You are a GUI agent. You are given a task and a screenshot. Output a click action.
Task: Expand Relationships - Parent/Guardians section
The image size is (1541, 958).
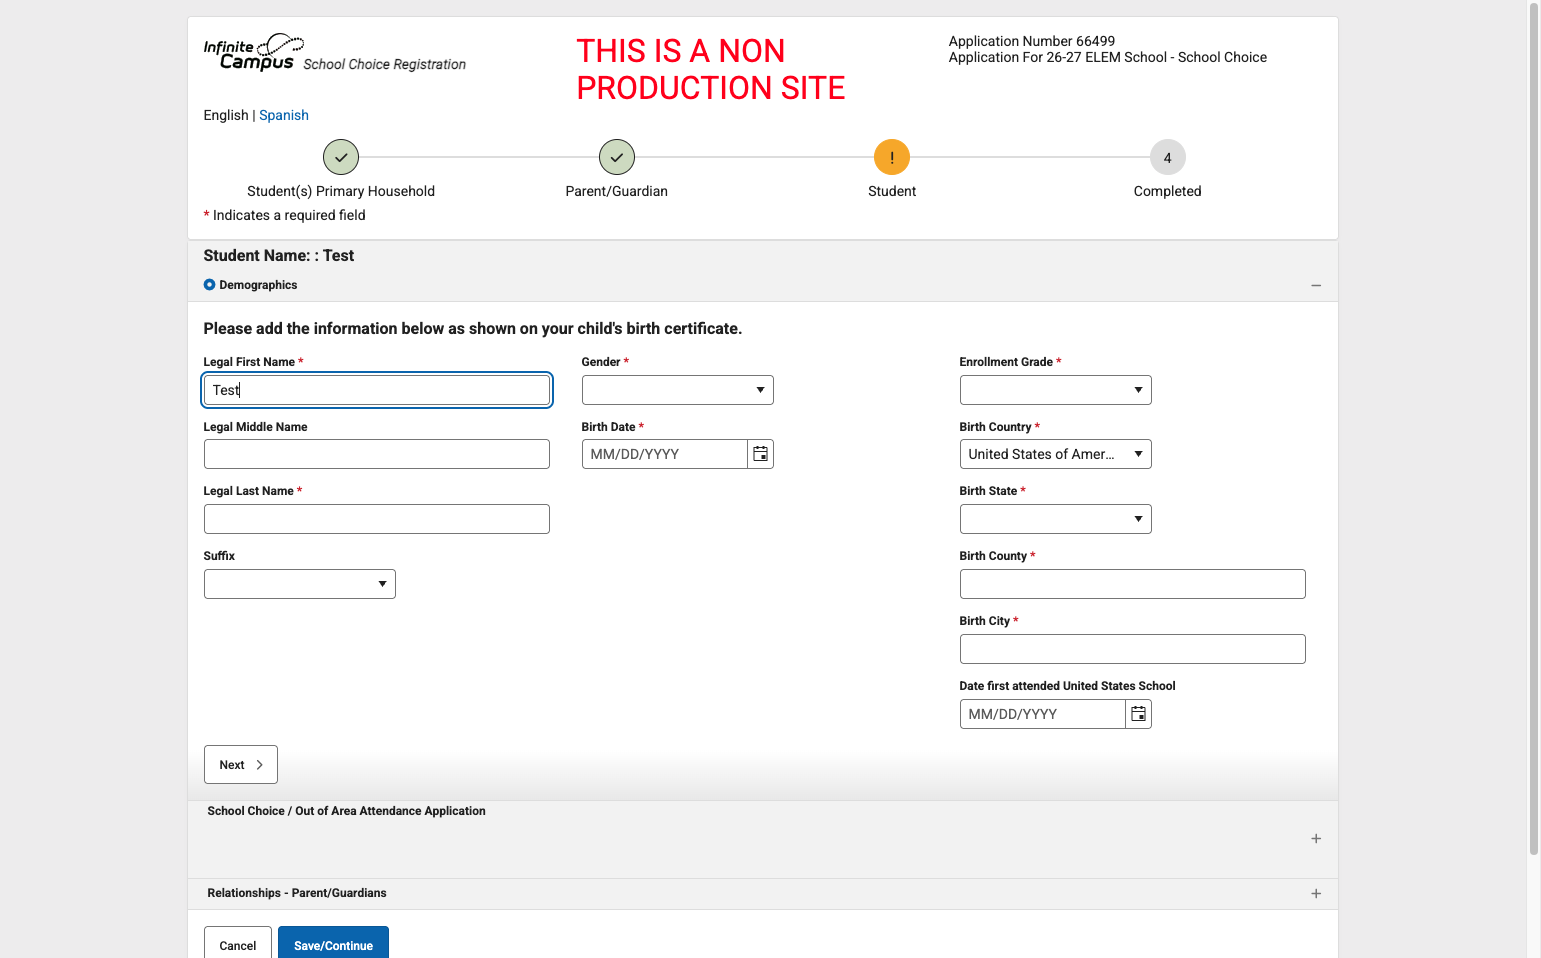pos(1316,894)
